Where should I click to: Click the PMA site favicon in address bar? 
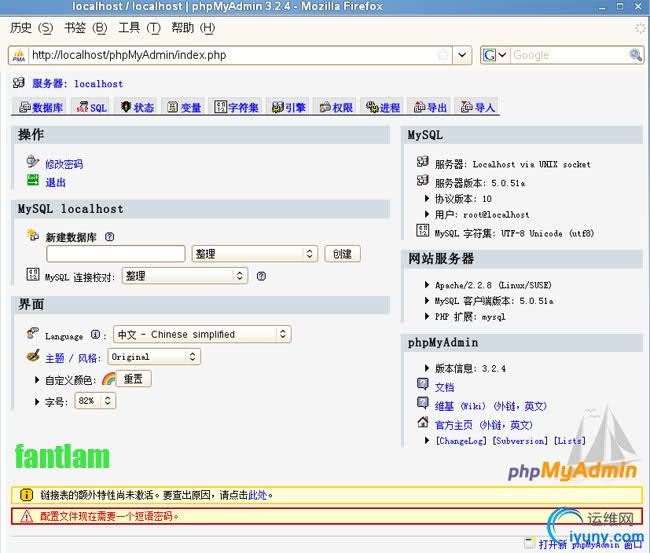pos(19,55)
